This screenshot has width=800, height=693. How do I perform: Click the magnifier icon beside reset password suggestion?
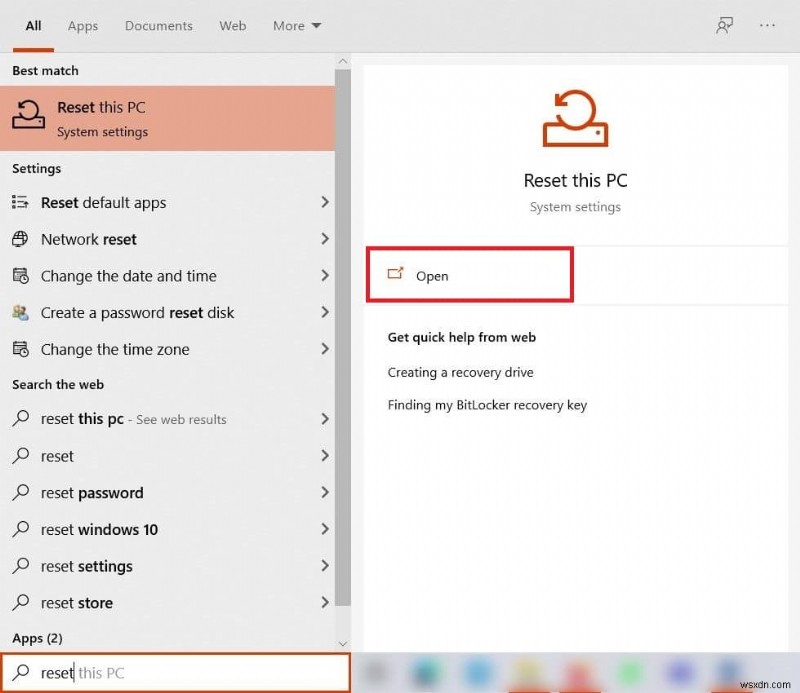[22, 493]
